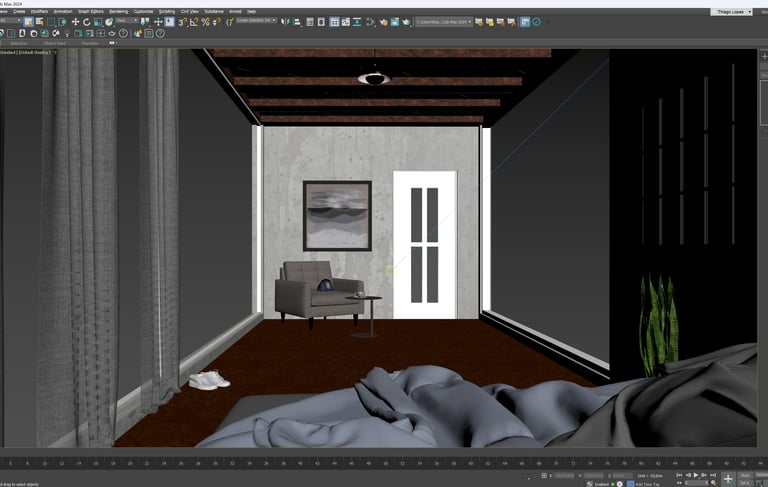Activate Select and Rotate tool
The image size is (768, 487).
click(87, 22)
